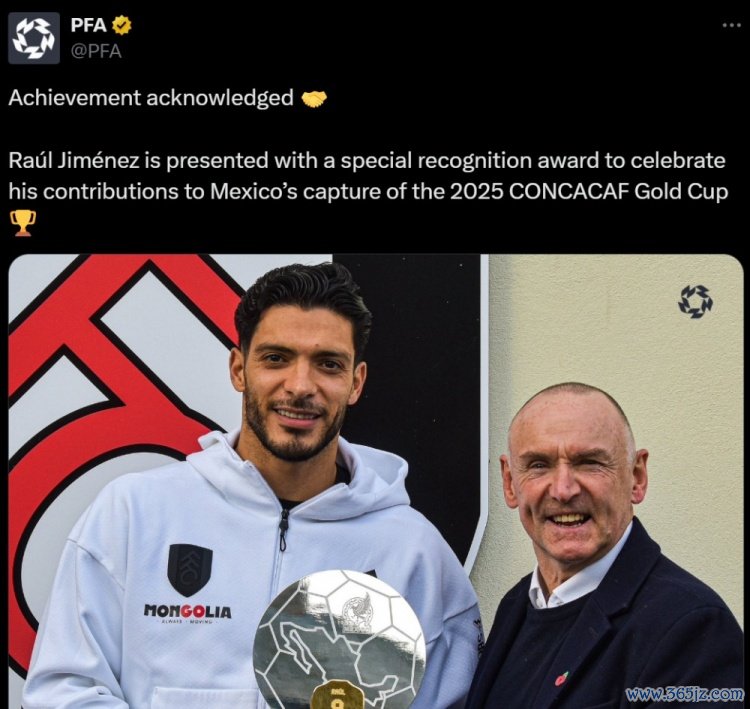
Task: Open the PFA profile avatar
Action: click(x=34, y=38)
